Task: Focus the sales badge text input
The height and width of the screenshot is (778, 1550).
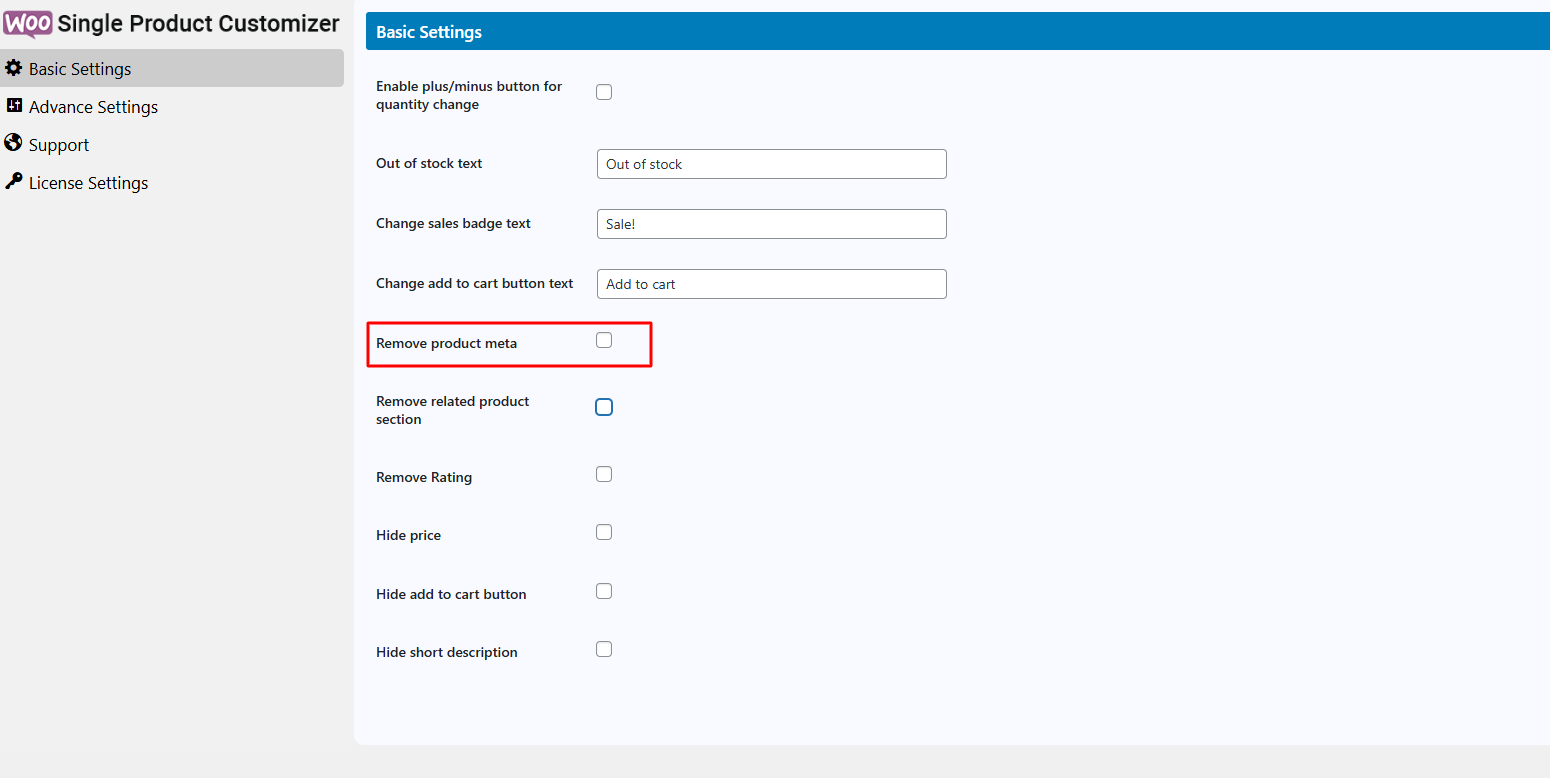Action: 771,224
